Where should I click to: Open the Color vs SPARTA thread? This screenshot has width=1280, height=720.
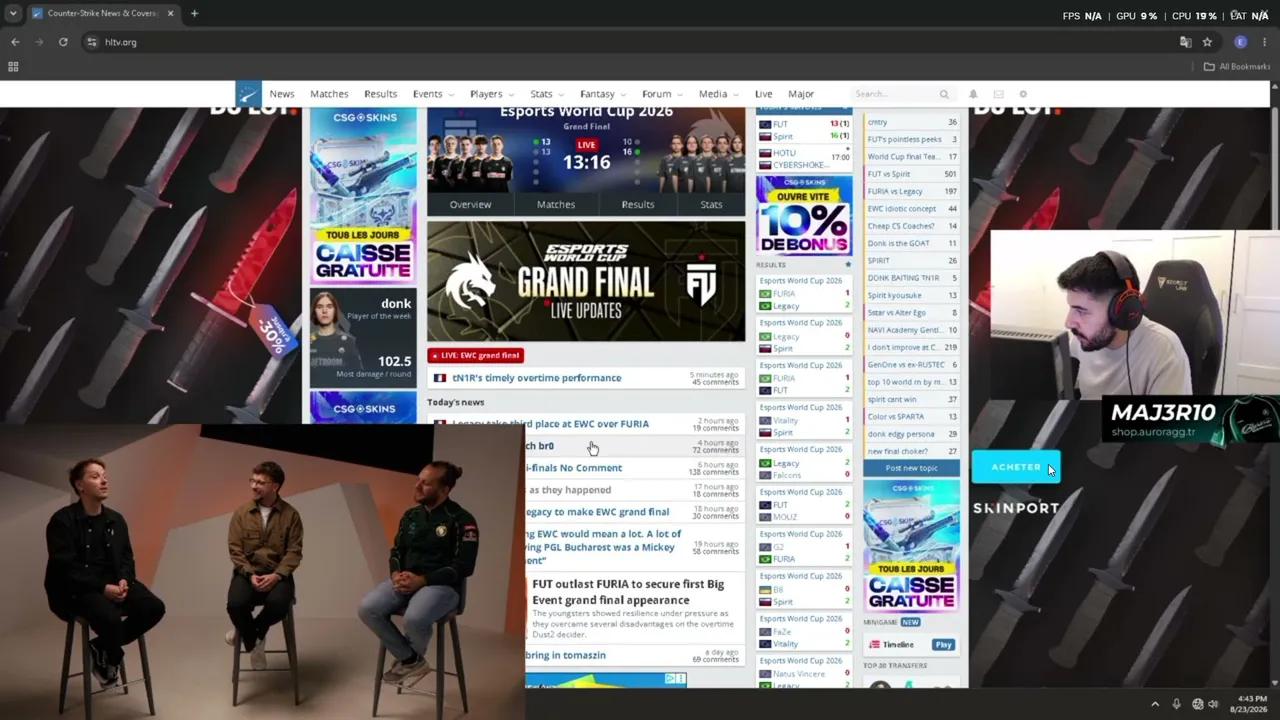pos(911,416)
